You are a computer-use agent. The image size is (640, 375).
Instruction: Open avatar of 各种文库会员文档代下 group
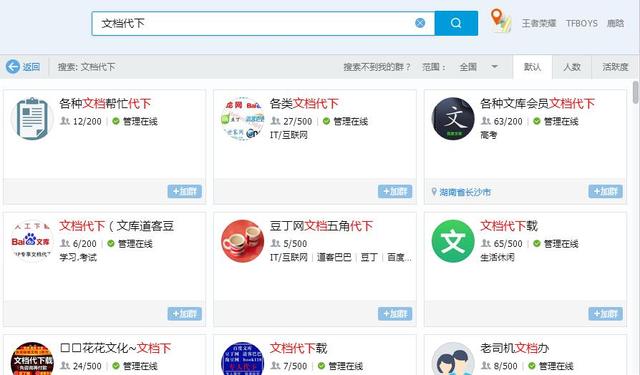(x=453, y=118)
